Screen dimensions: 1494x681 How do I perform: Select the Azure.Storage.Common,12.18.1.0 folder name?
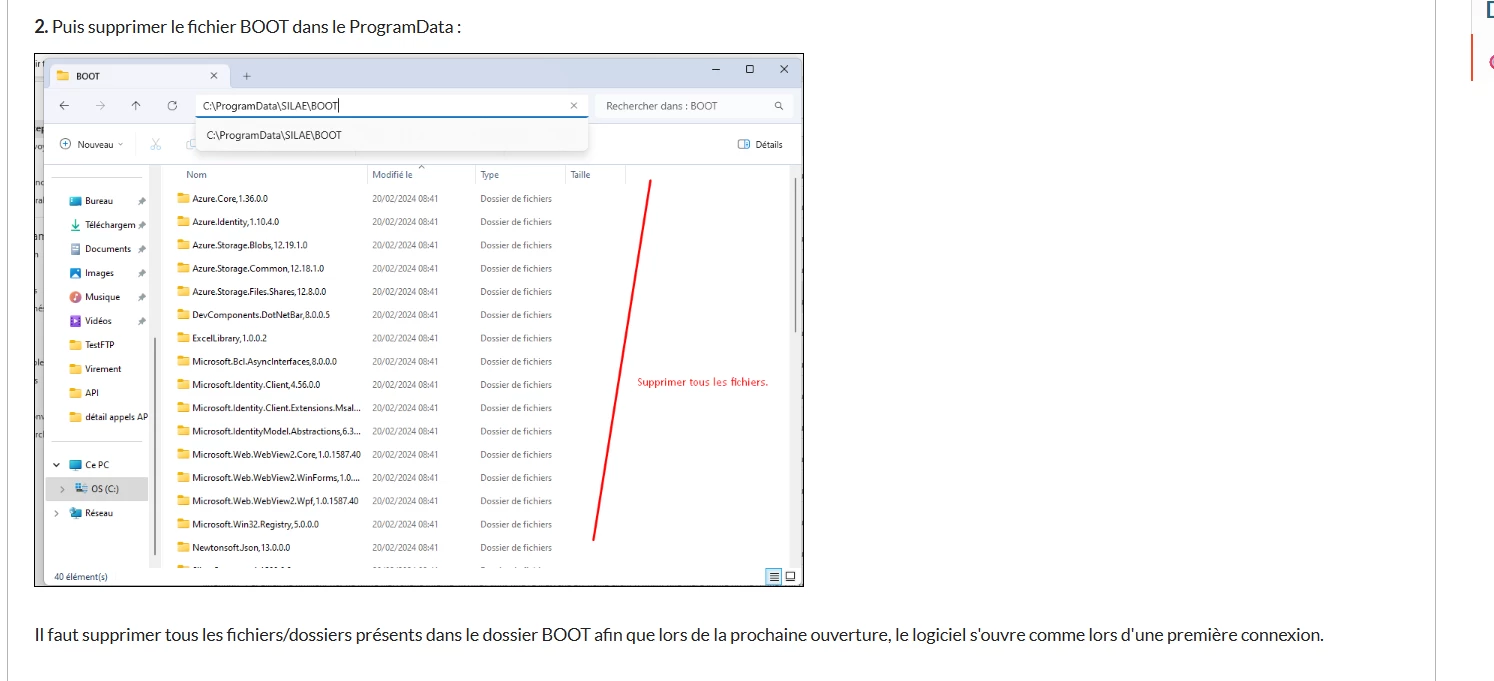pos(258,268)
